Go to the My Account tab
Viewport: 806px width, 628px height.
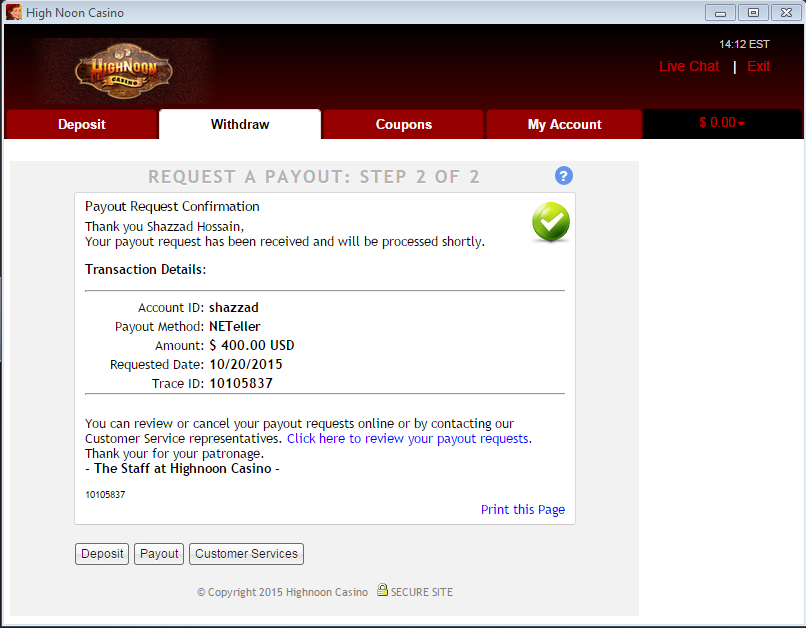pos(564,124)
